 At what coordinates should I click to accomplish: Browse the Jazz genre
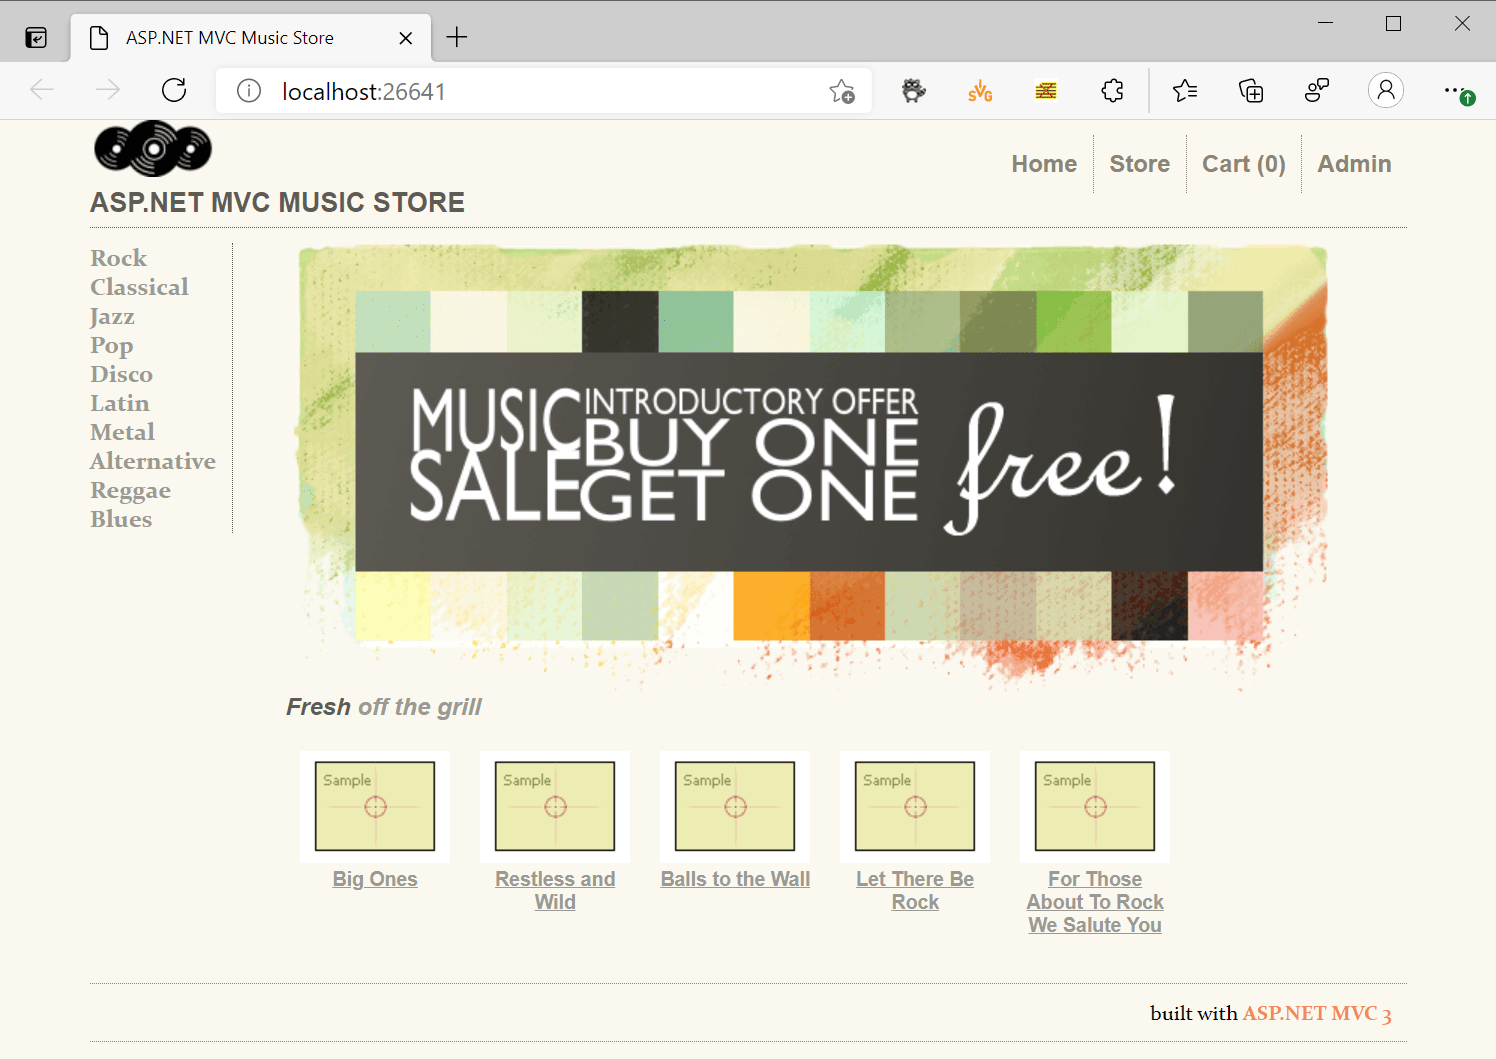tap(112, 316)
